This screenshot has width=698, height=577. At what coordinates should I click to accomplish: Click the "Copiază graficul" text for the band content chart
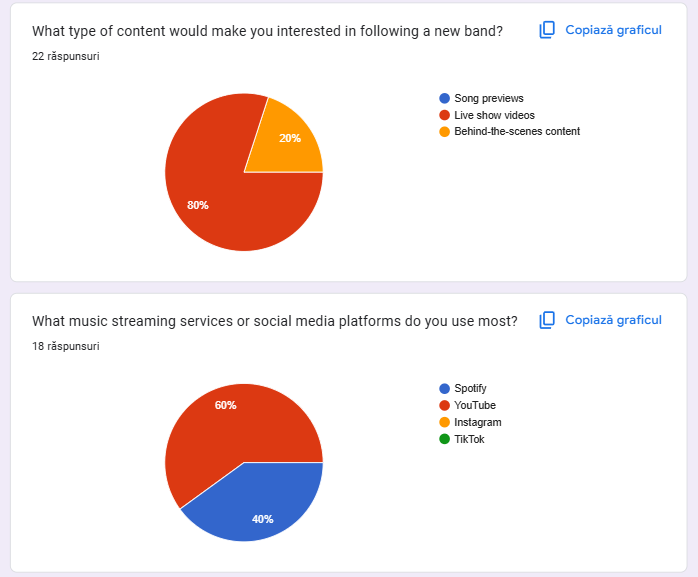click(x=613, y=30)
